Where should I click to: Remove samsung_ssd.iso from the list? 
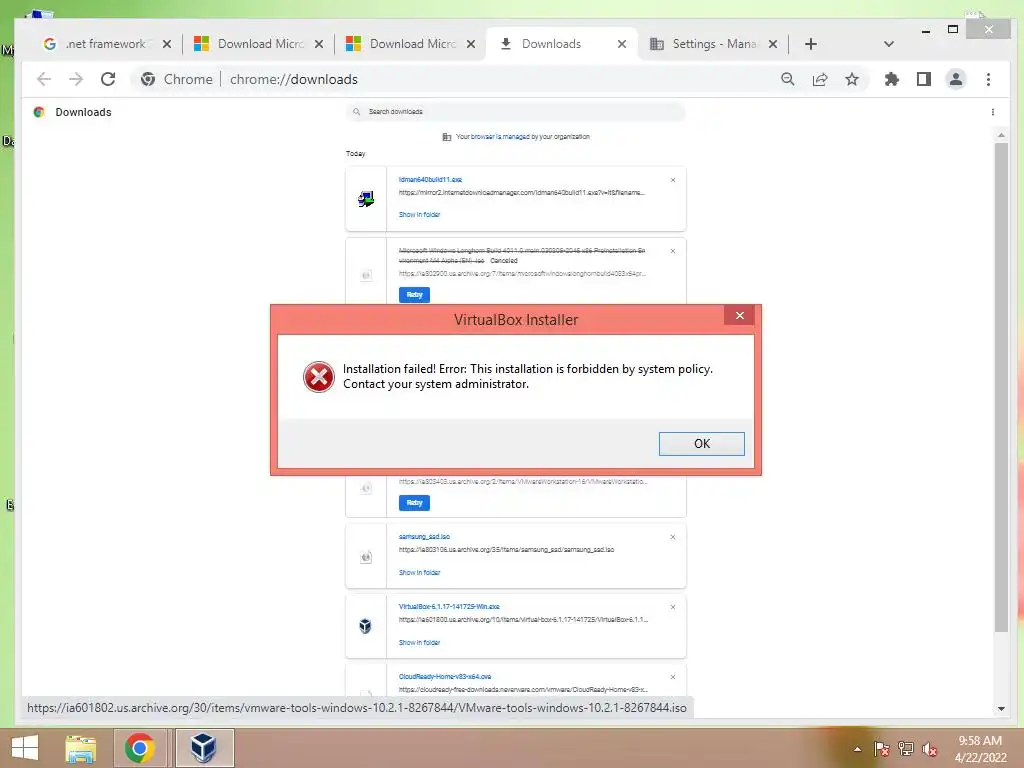coord(673,537)
